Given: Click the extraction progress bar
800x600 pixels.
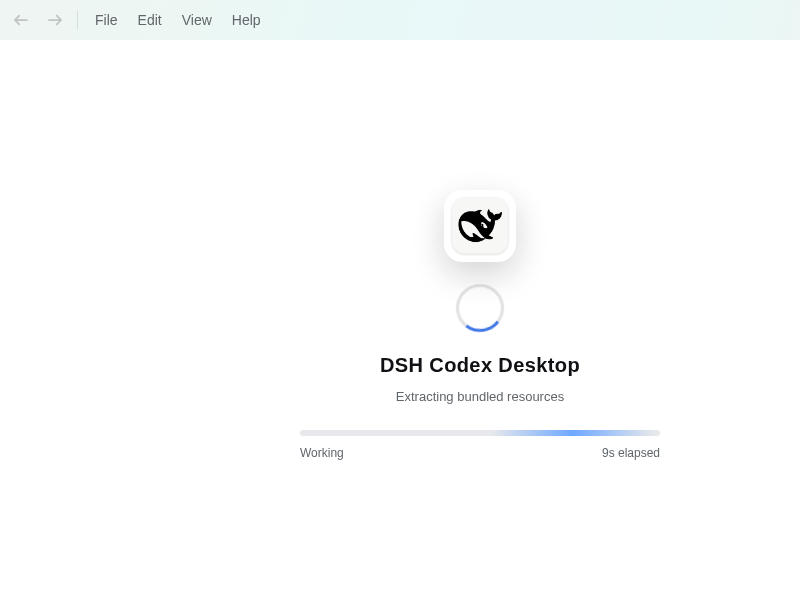Looking at the screenshot, I should (480, 433).
